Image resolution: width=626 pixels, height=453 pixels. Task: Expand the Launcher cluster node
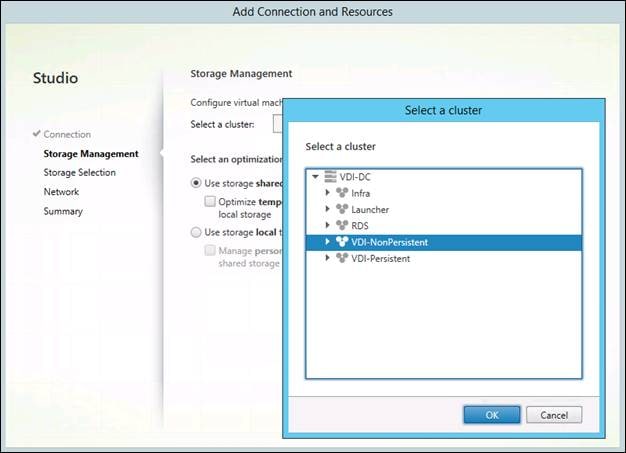(x=327, y=209)
